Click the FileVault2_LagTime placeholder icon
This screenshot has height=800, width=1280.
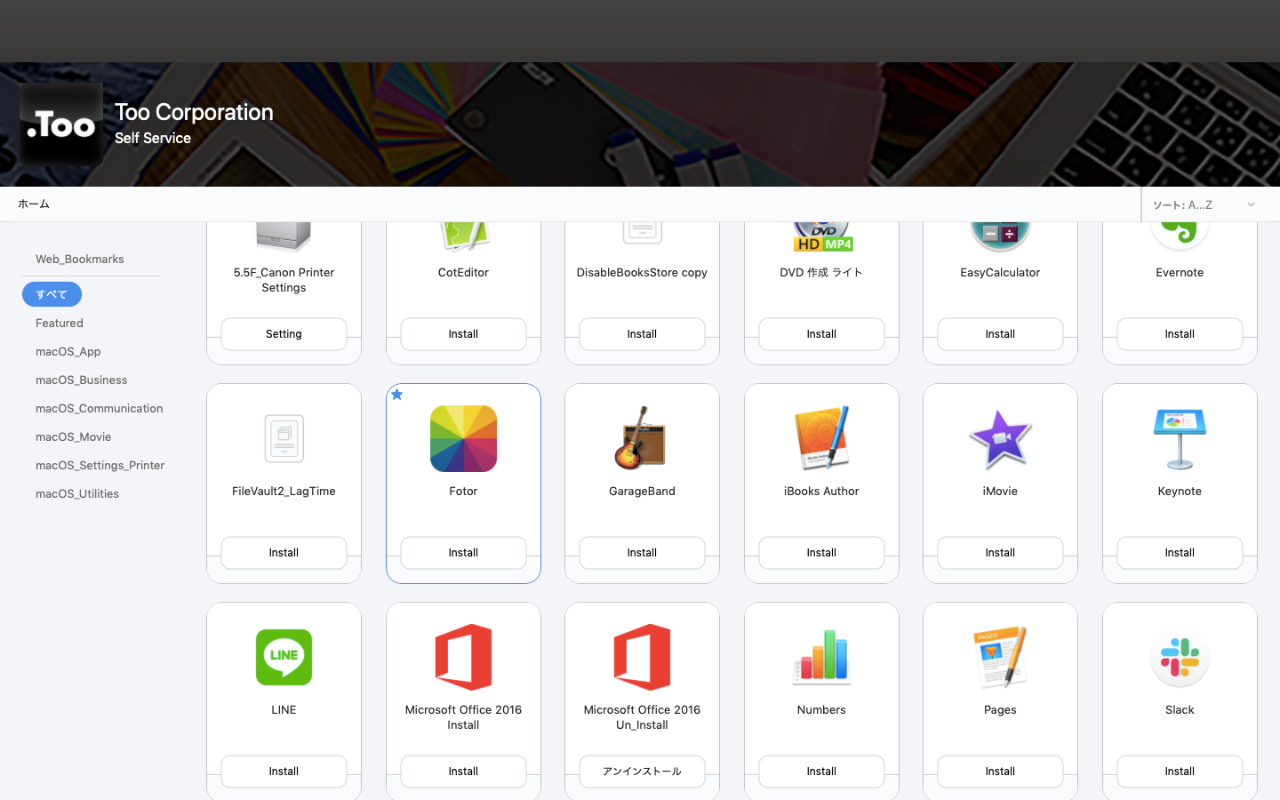click(284, 439)
